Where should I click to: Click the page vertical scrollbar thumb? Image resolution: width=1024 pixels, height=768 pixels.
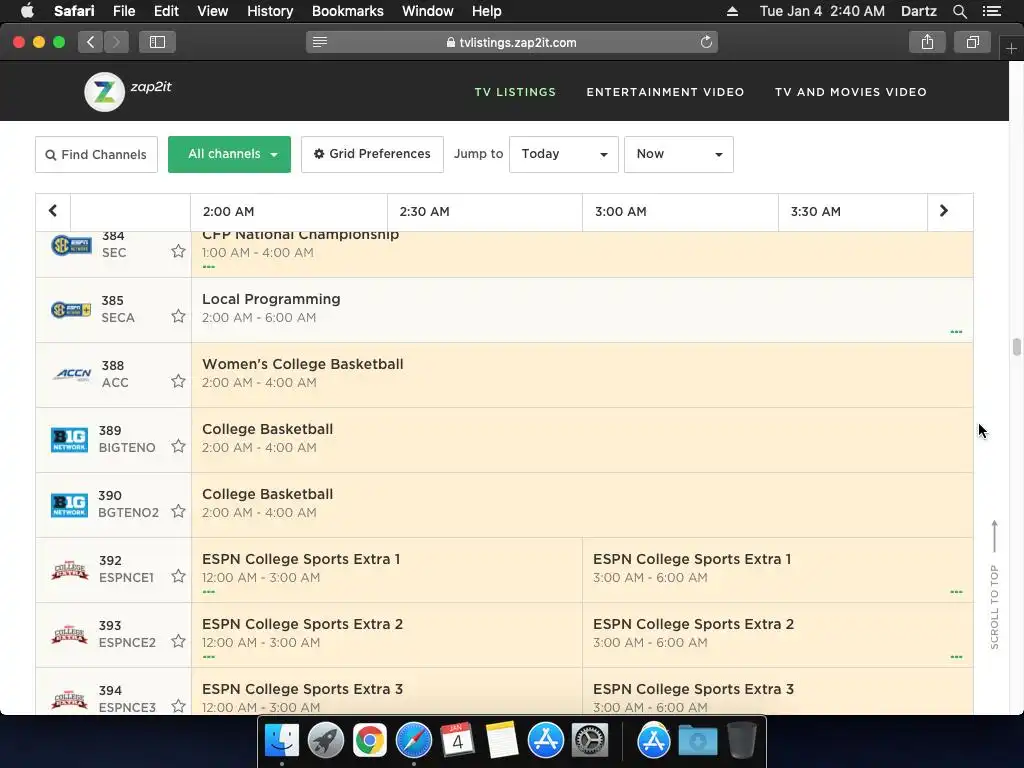(1016, 347)
